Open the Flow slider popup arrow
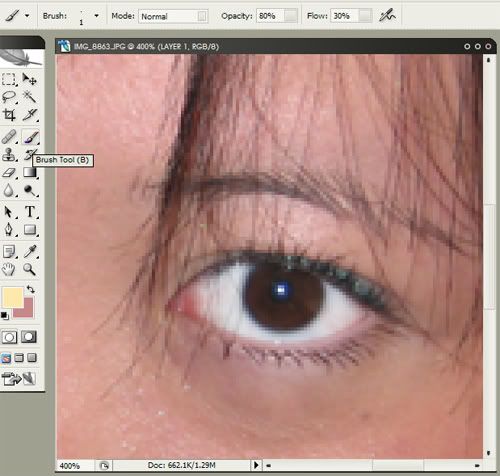Image resolution: width=500 pixels, height=476 pixels. (x=365, y=16)
